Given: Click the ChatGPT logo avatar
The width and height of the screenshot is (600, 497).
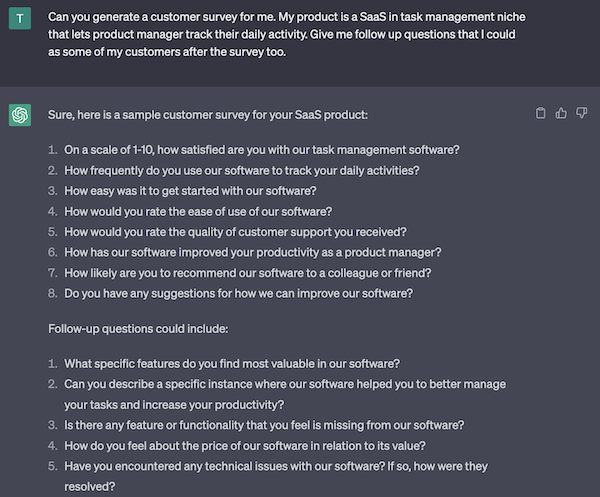Looking at the screenshot, I should (19, 115).
